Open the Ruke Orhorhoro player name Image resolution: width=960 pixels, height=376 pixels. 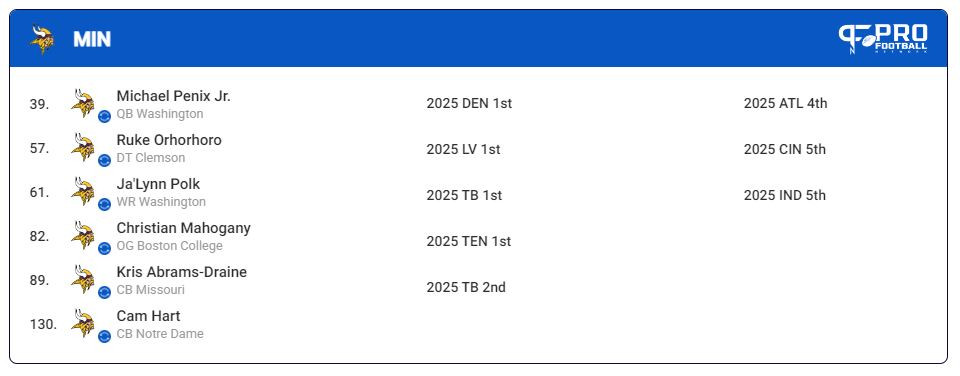pyautogui.click(x=169, y=140)
